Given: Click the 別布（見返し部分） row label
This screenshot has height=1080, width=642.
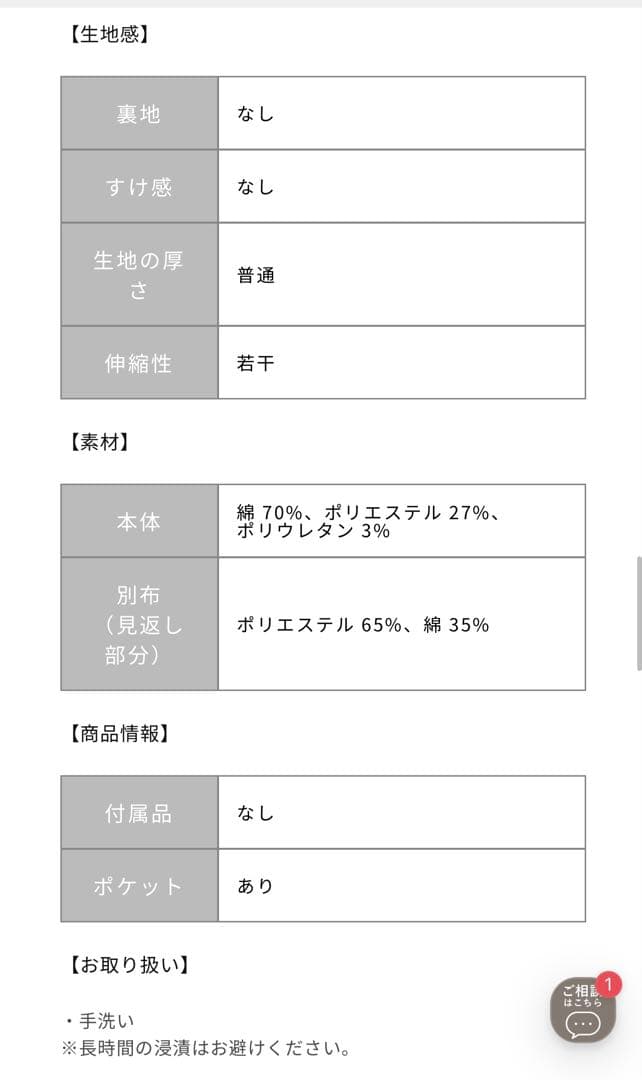Looking at the screenshot, I should tap(138, 623).
